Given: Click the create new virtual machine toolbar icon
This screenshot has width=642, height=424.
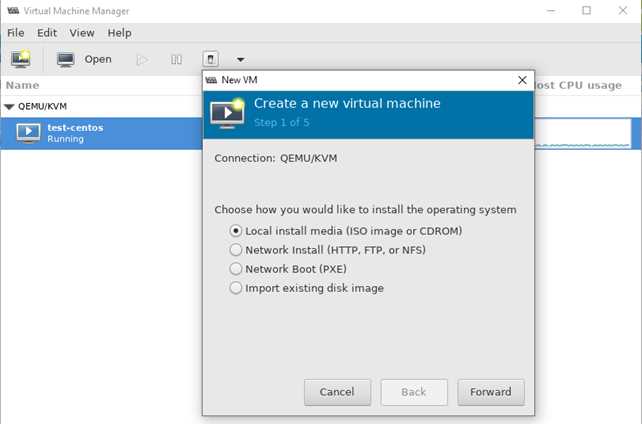Looking at the screenshot, I should pos(20,59).
